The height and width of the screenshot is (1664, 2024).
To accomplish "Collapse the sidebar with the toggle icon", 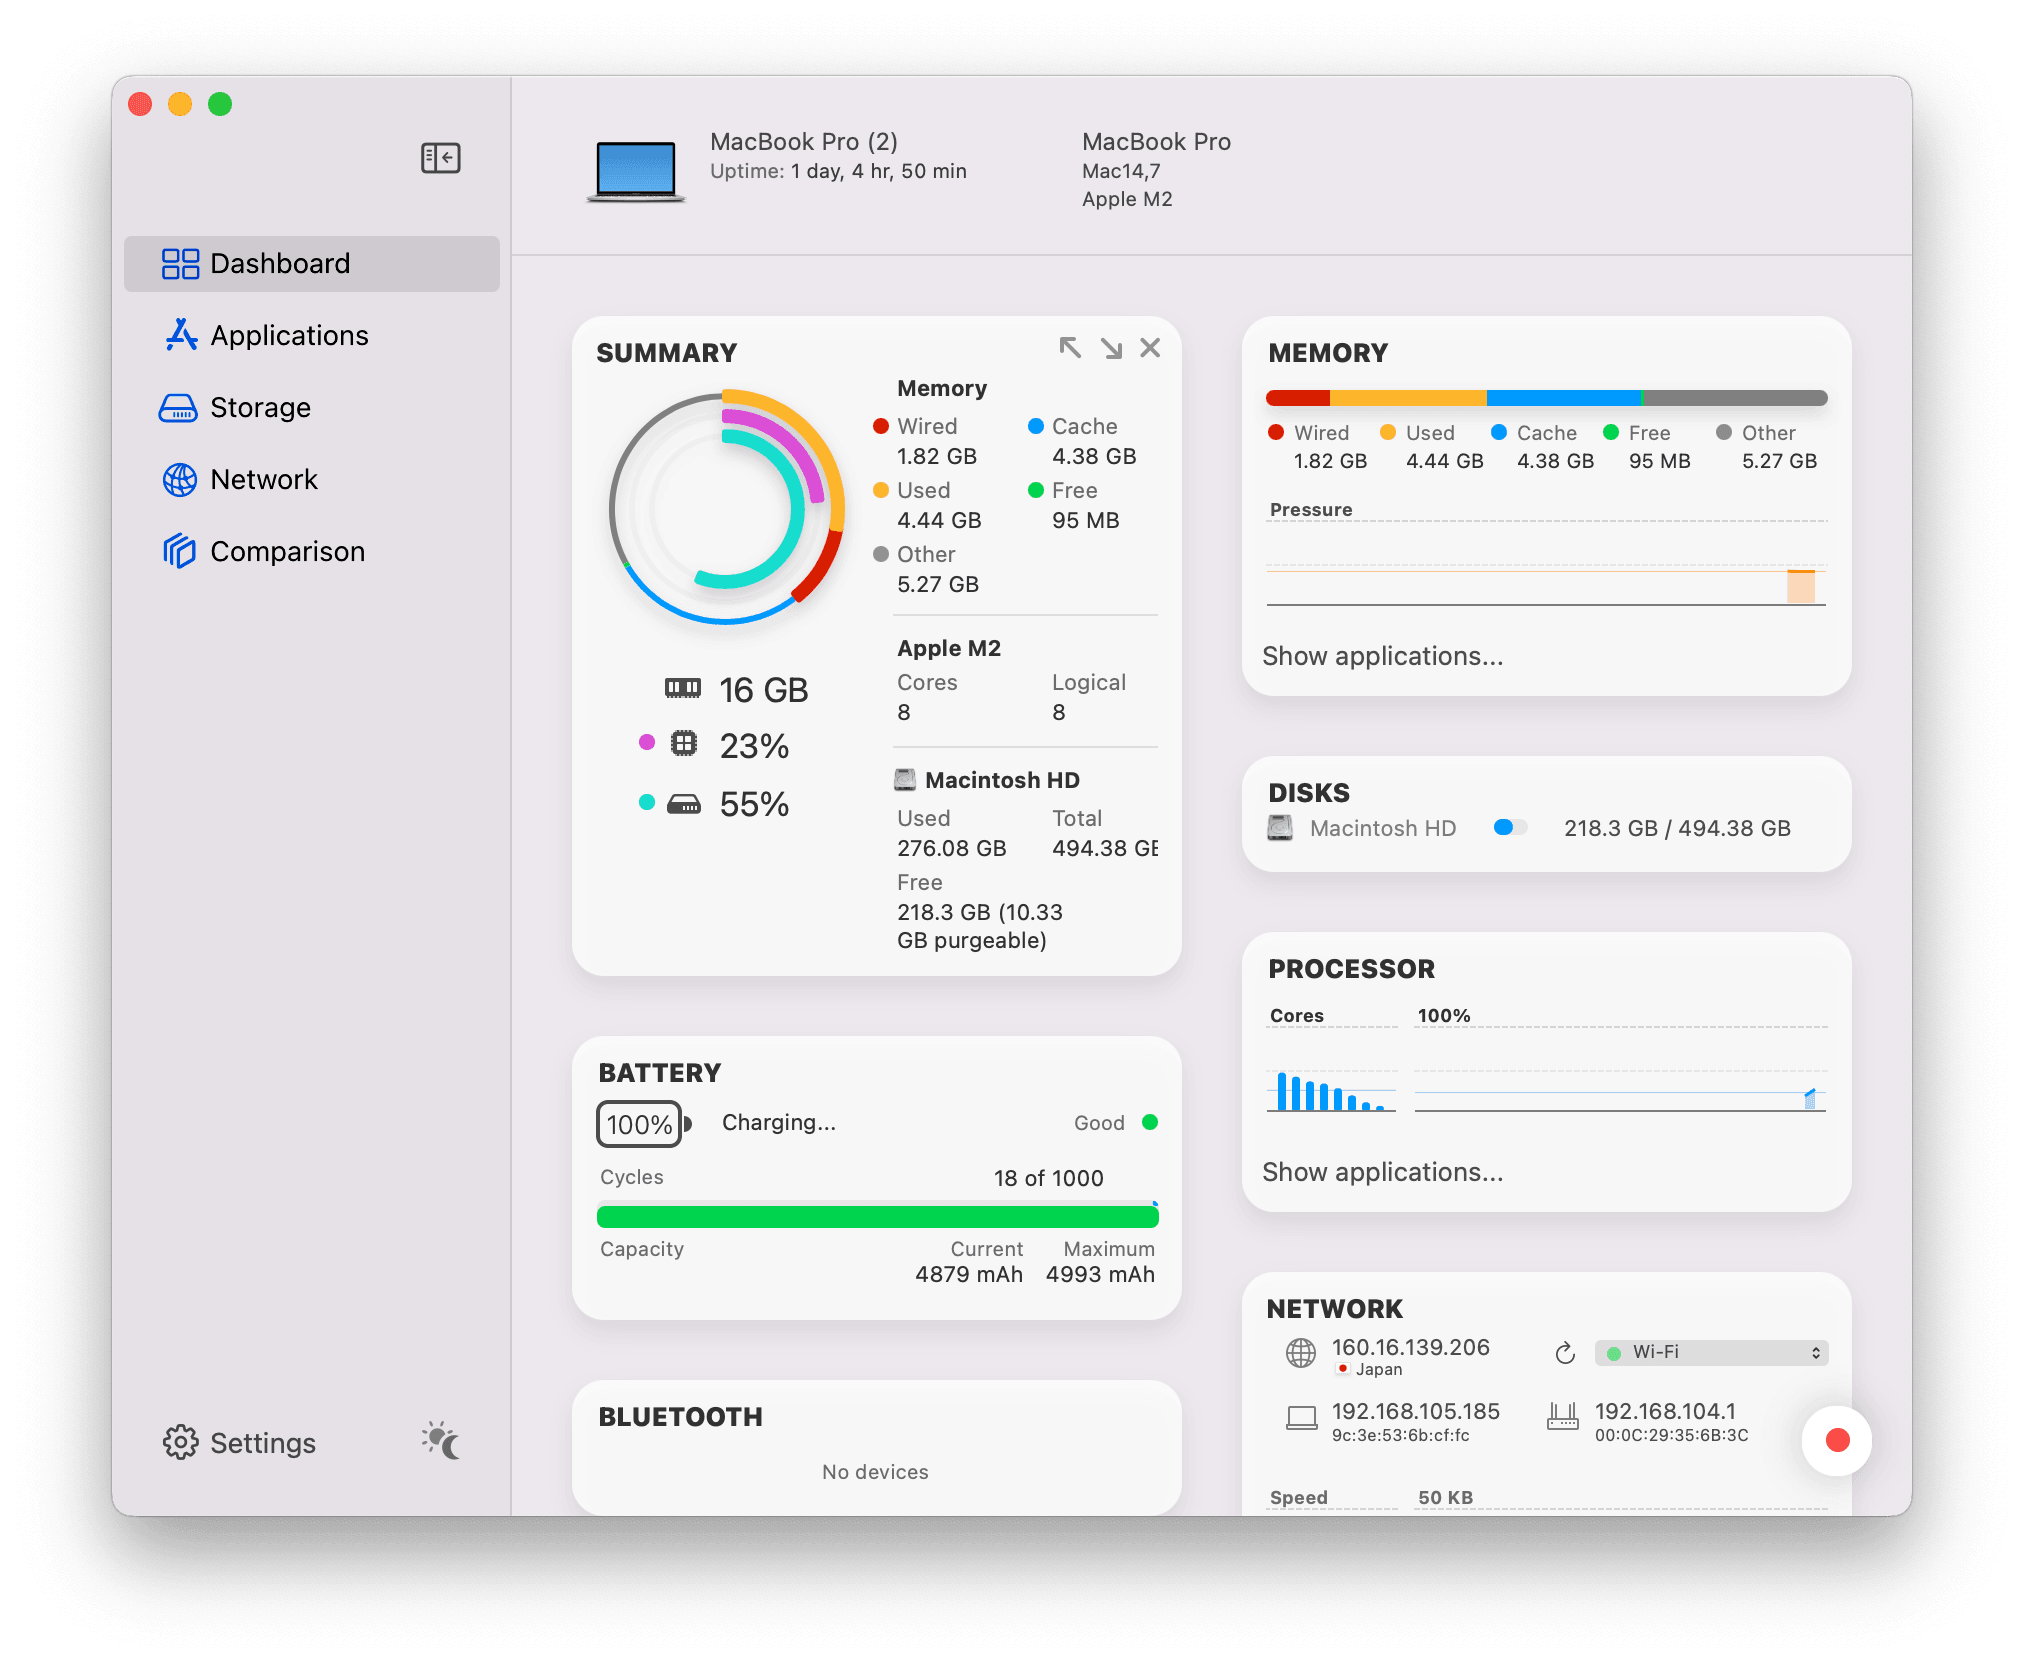I will click(x=440, y=158).
